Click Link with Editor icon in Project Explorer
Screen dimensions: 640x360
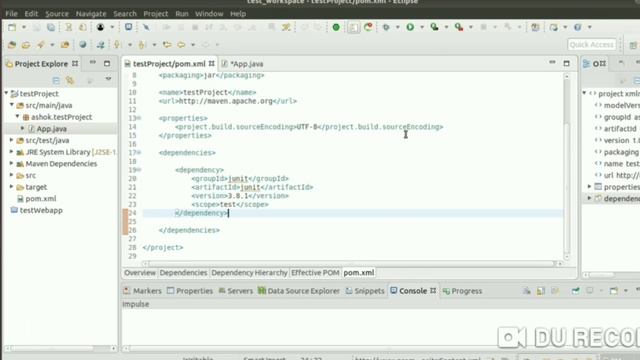pos(70,80)
